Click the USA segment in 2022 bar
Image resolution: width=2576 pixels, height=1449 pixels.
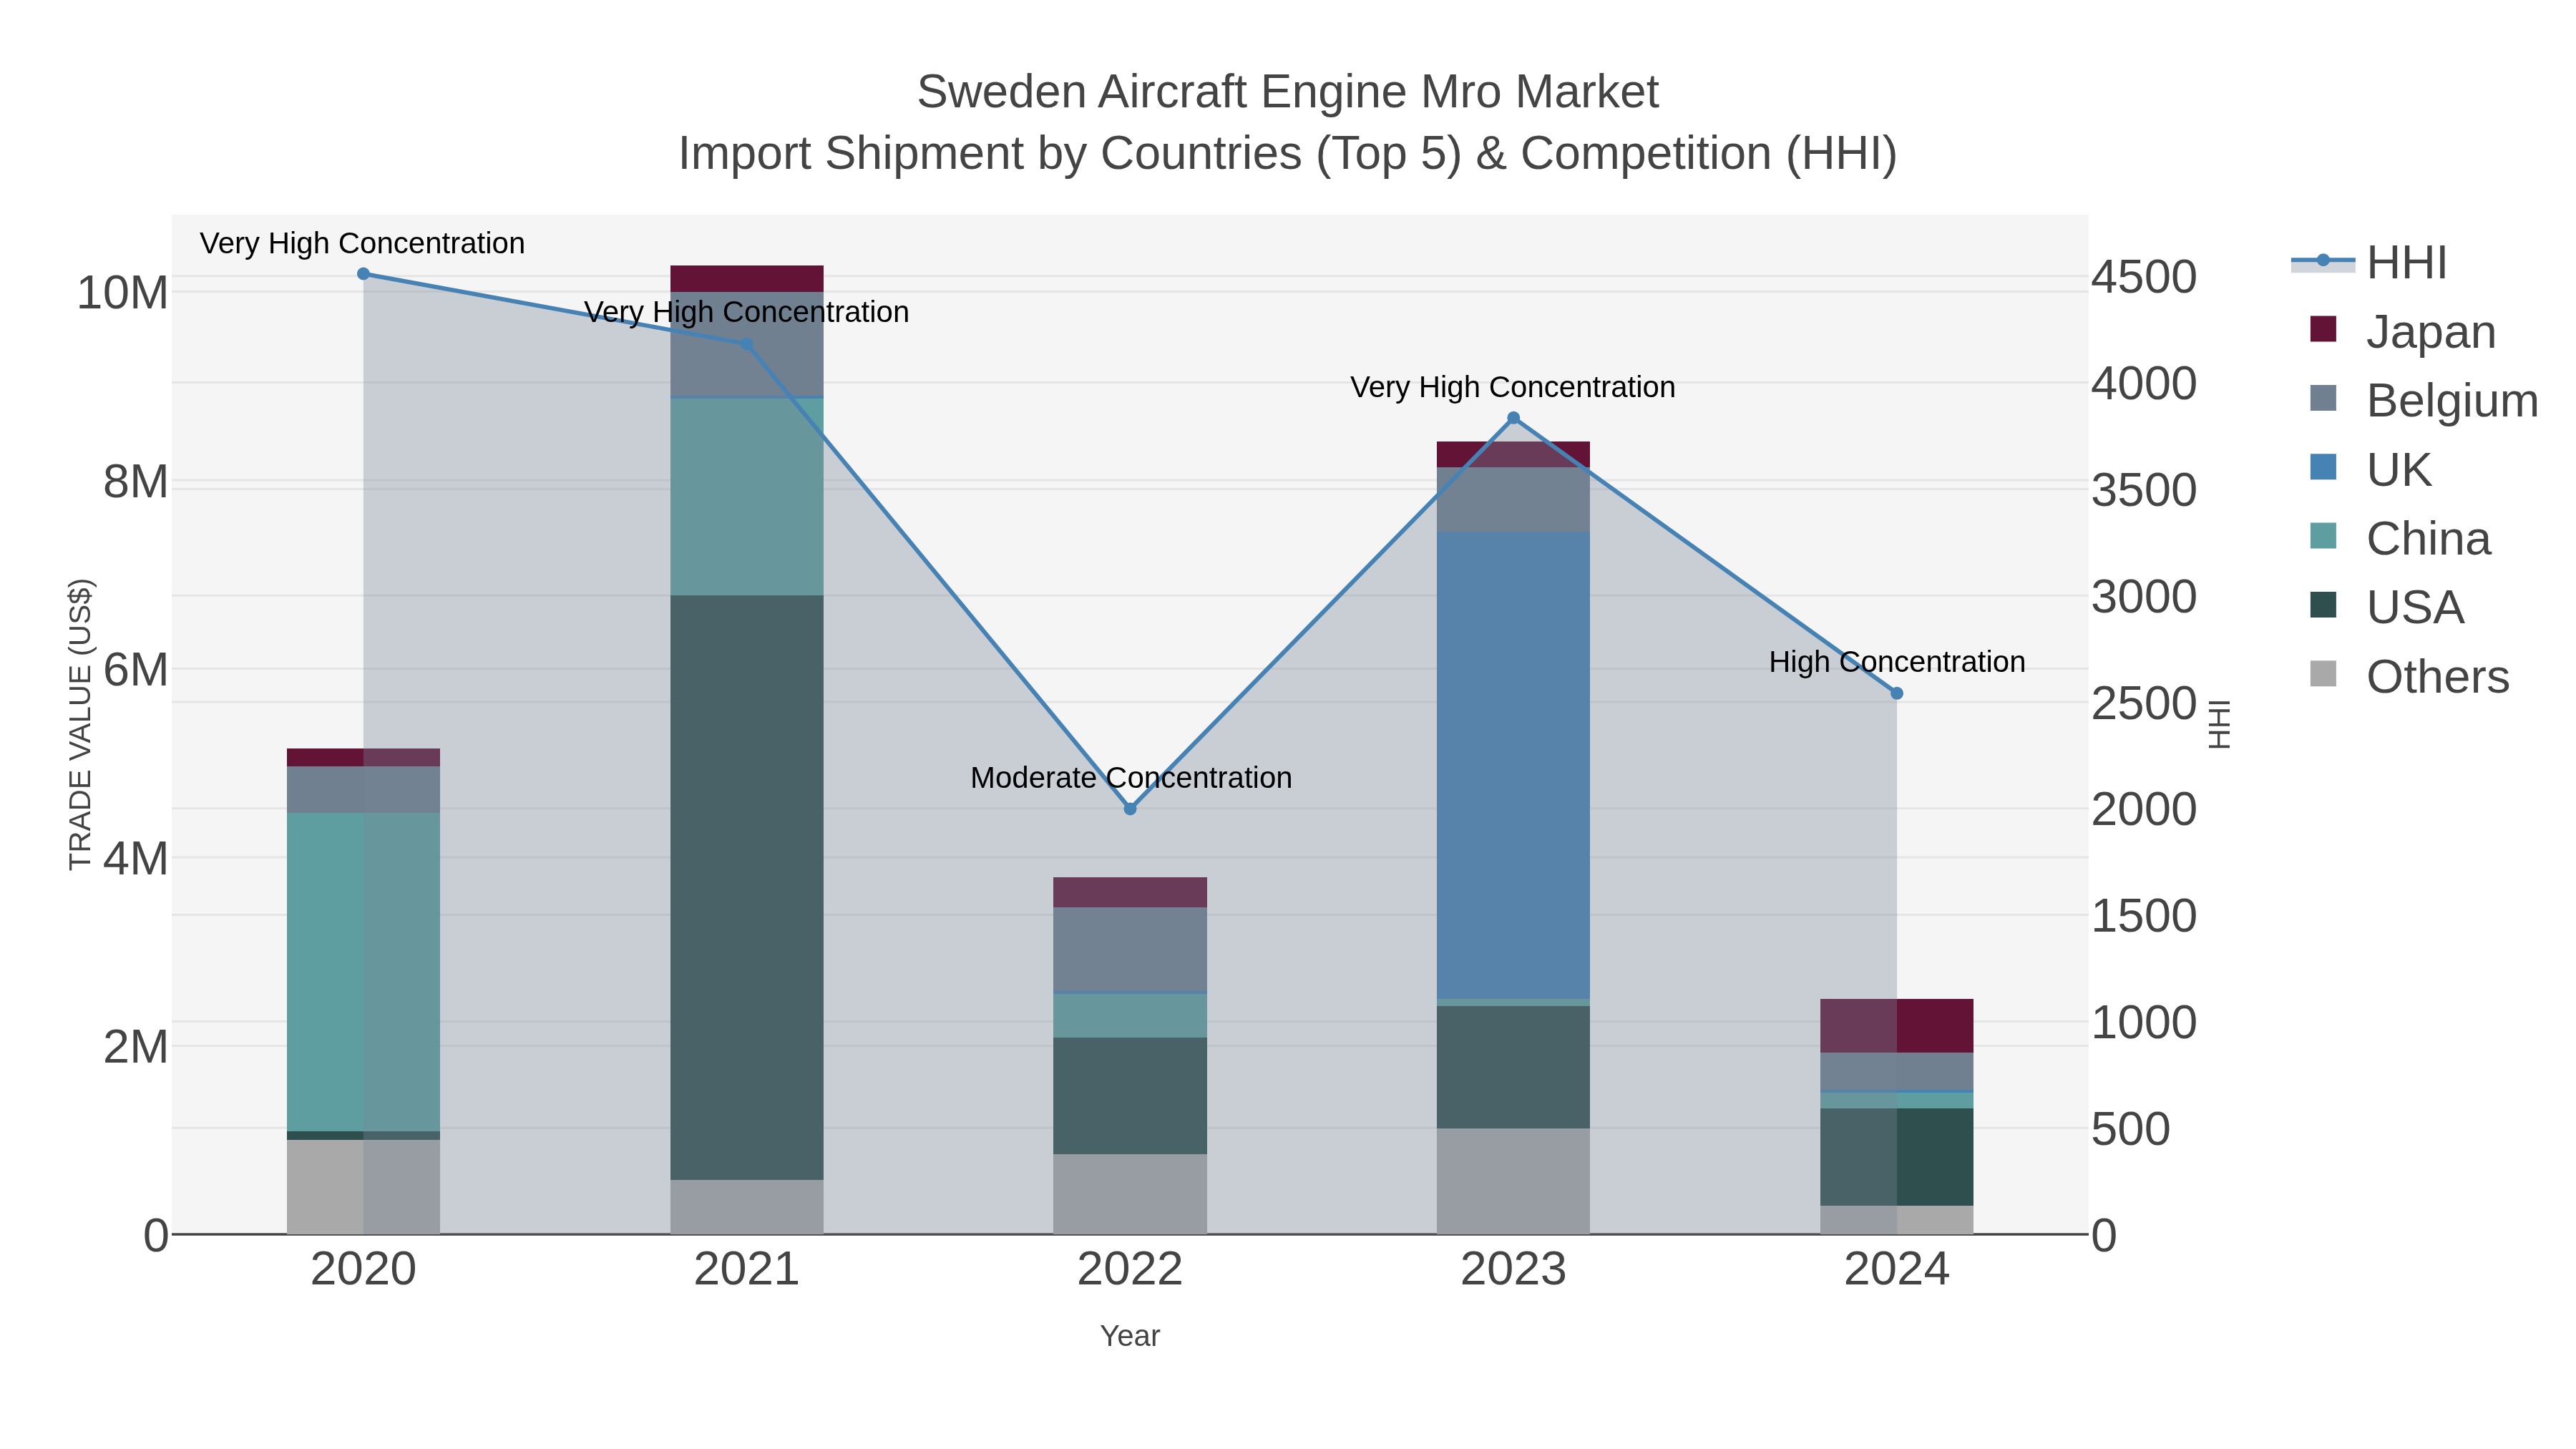(x=1130, y=1096)
